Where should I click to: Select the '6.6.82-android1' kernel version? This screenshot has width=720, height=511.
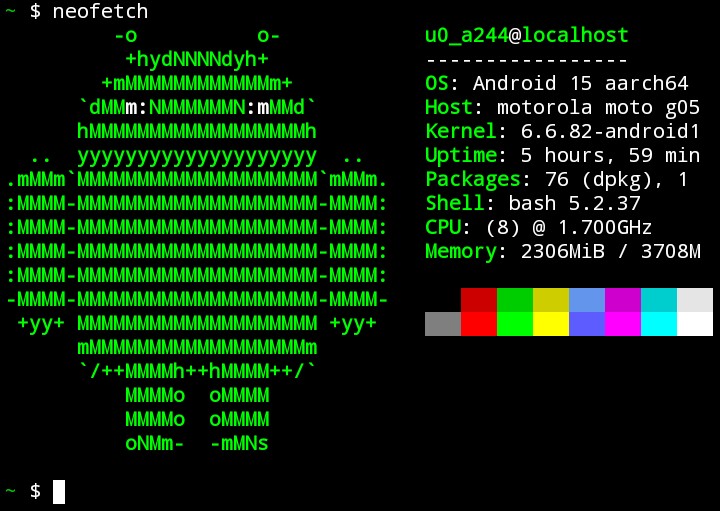pos(610,131)
